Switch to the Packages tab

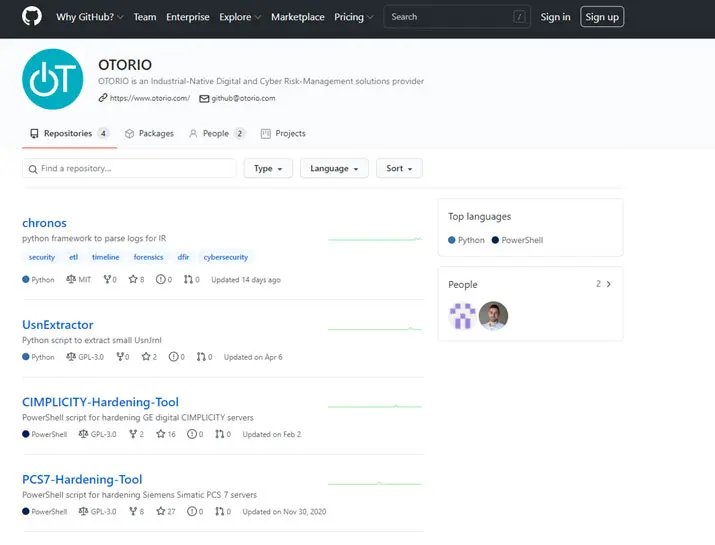coord(149,133)
